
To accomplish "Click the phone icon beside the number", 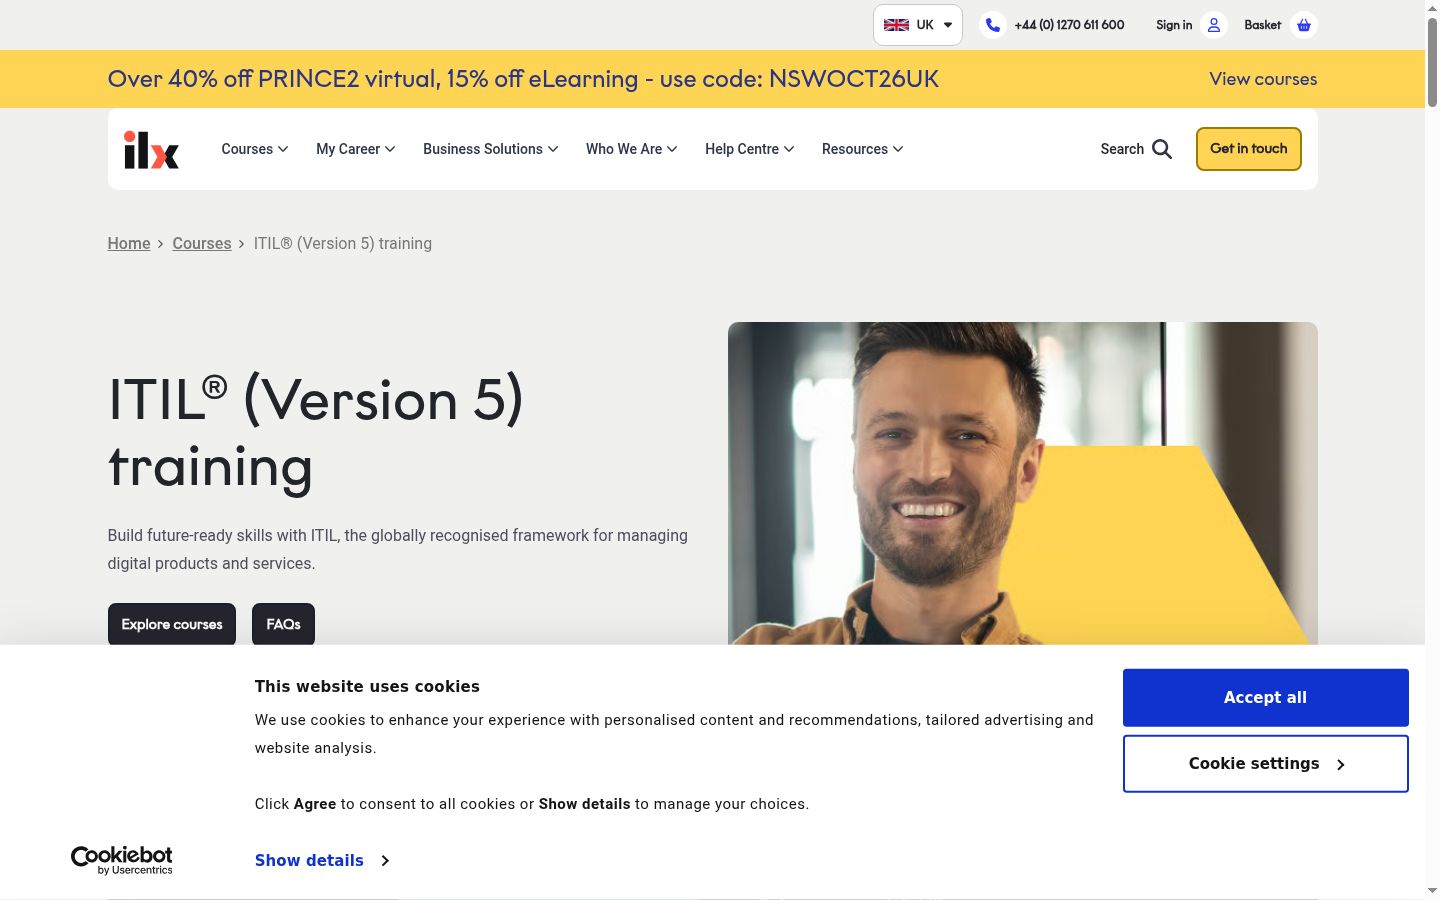I will (992, 25).
